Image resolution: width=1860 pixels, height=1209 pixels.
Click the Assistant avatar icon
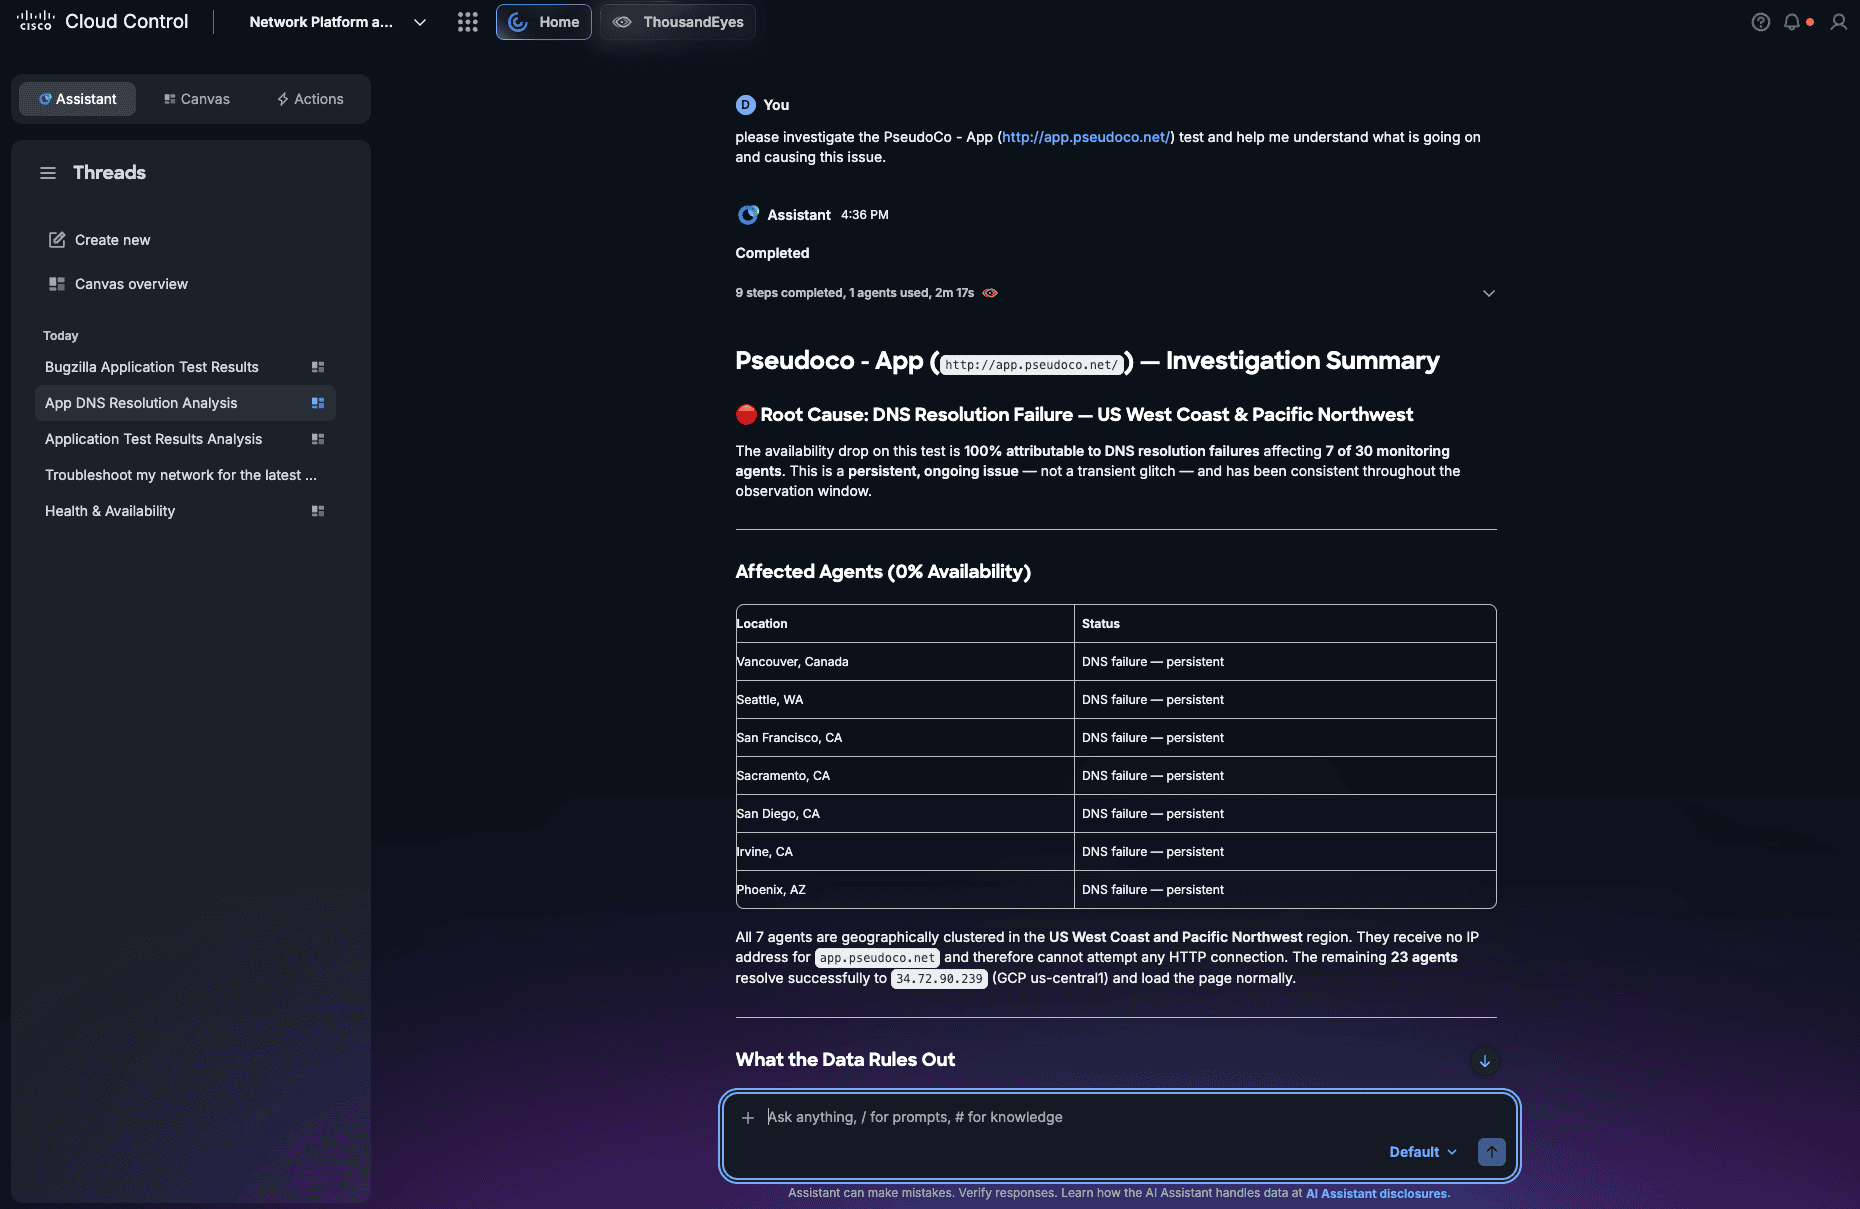coord(748,215)
